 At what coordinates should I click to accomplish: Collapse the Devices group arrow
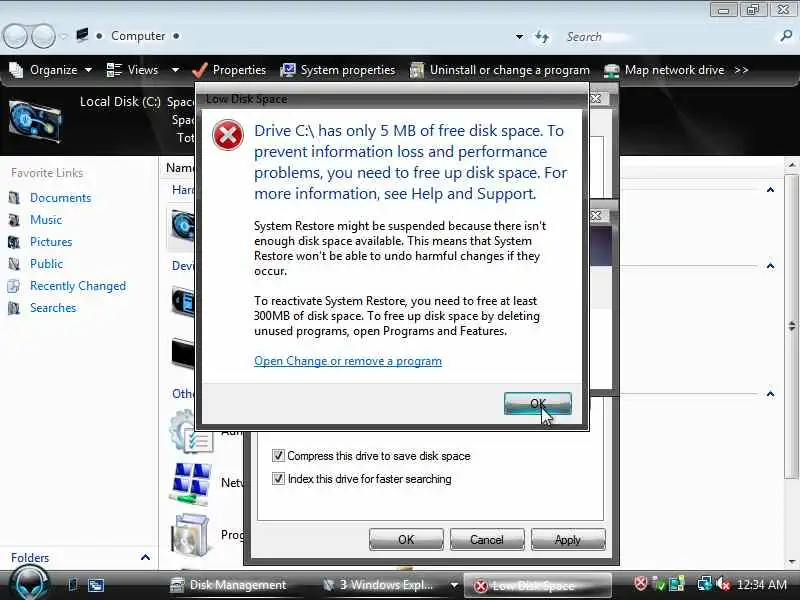tap(770, 266)
